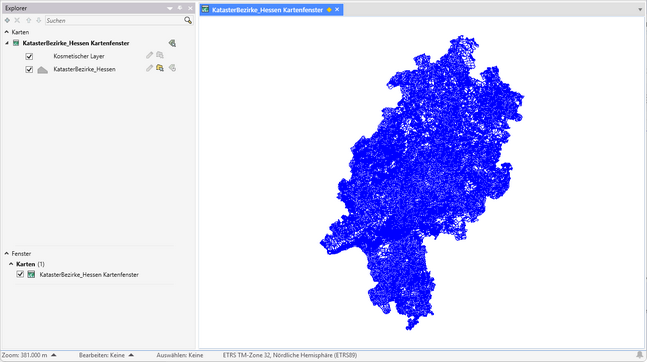The image size is (647, 362).
Task: Collapse the KatasterBezirke_Hessen Kartenfenster tree node
Action: (x=7, y=43)
